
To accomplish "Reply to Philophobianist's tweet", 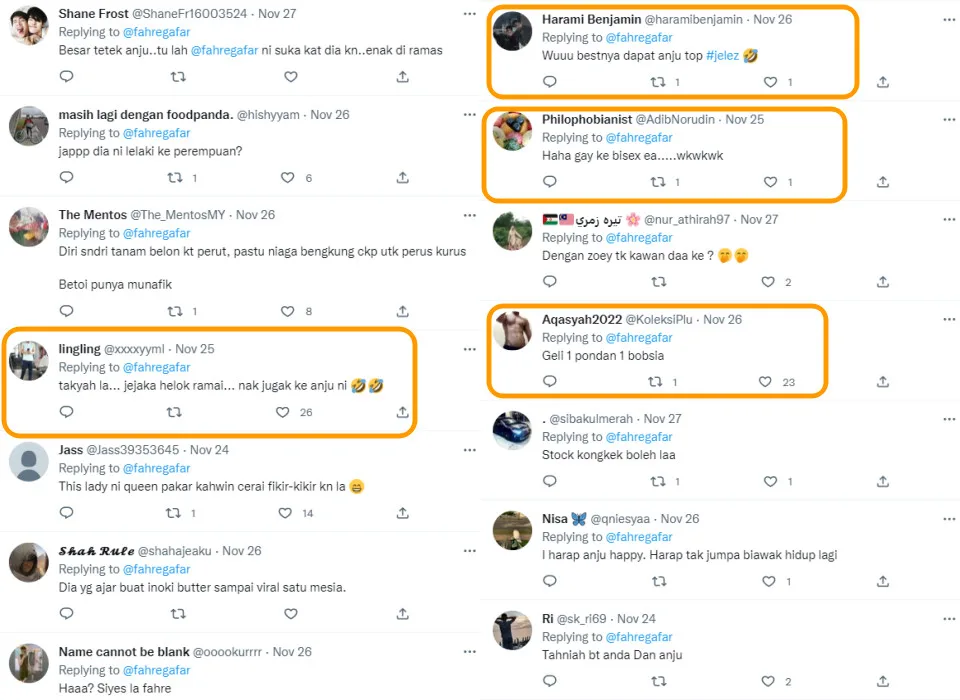I will pyautogui.click(x=549, y=182).
